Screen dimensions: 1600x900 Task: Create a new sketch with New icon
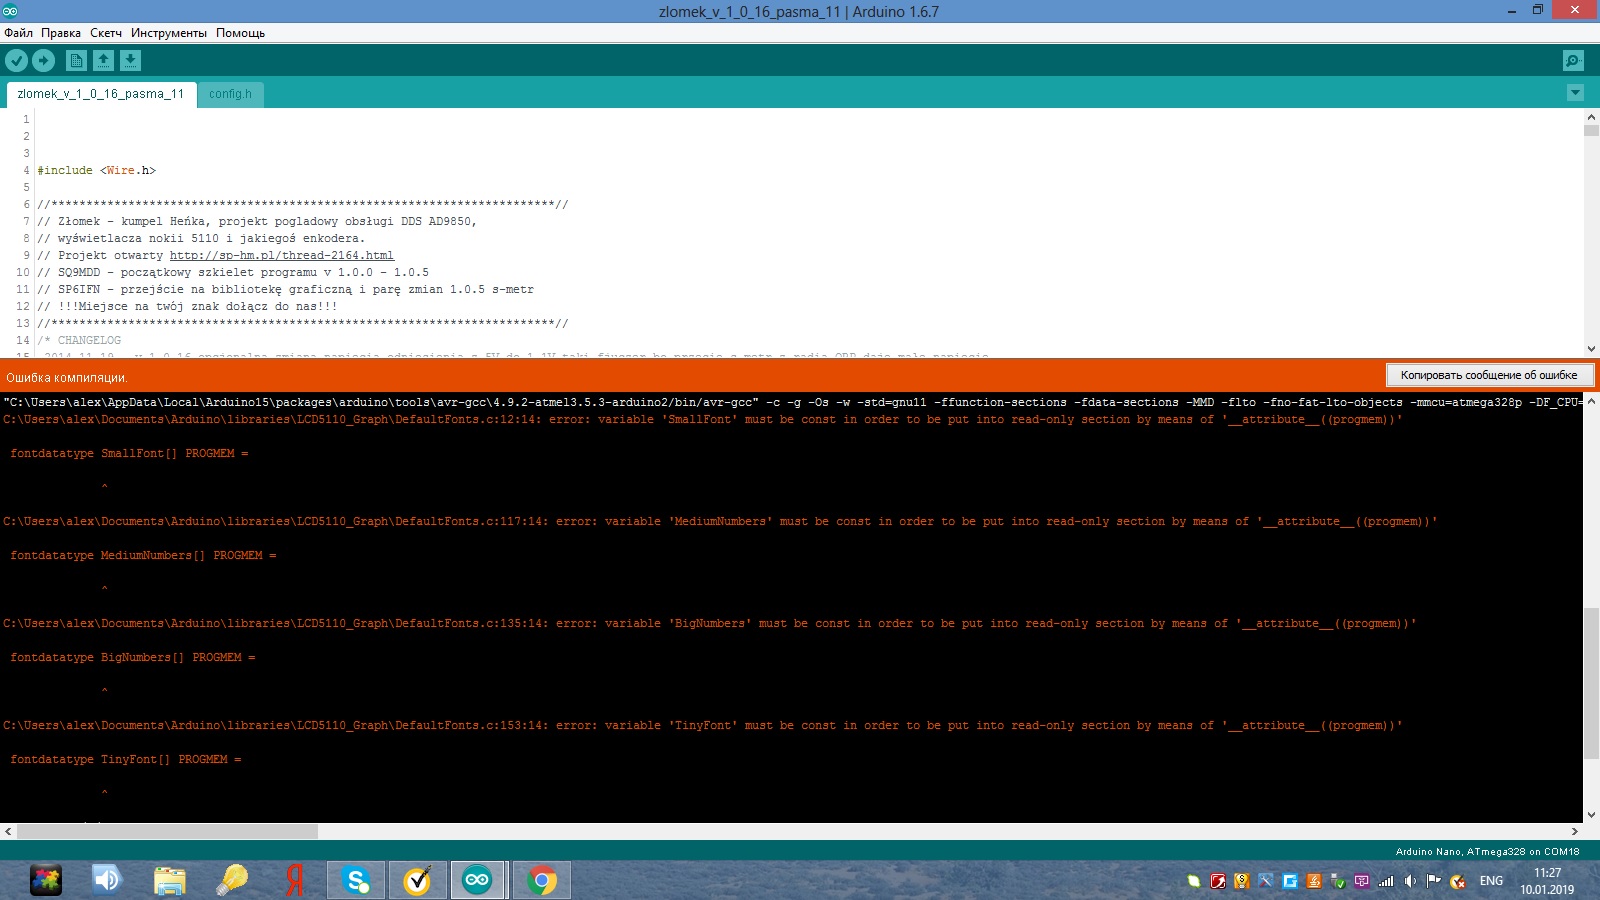[x=76, y=61]
